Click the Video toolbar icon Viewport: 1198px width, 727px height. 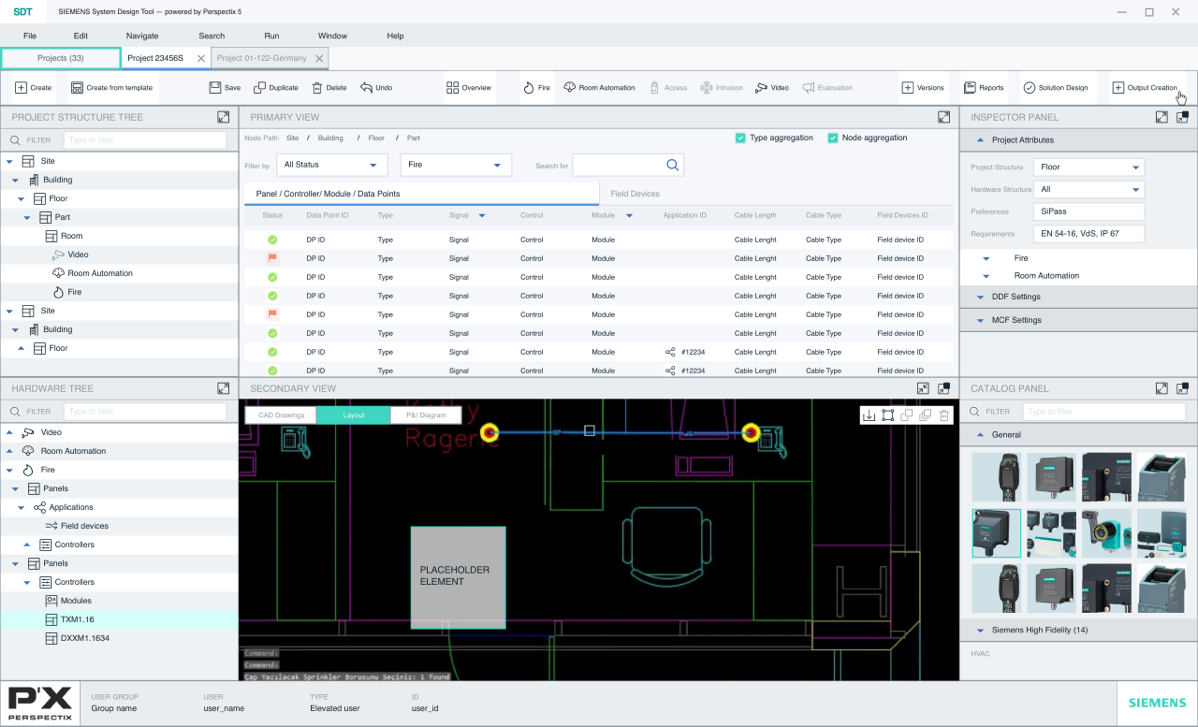tap(771, 87)
